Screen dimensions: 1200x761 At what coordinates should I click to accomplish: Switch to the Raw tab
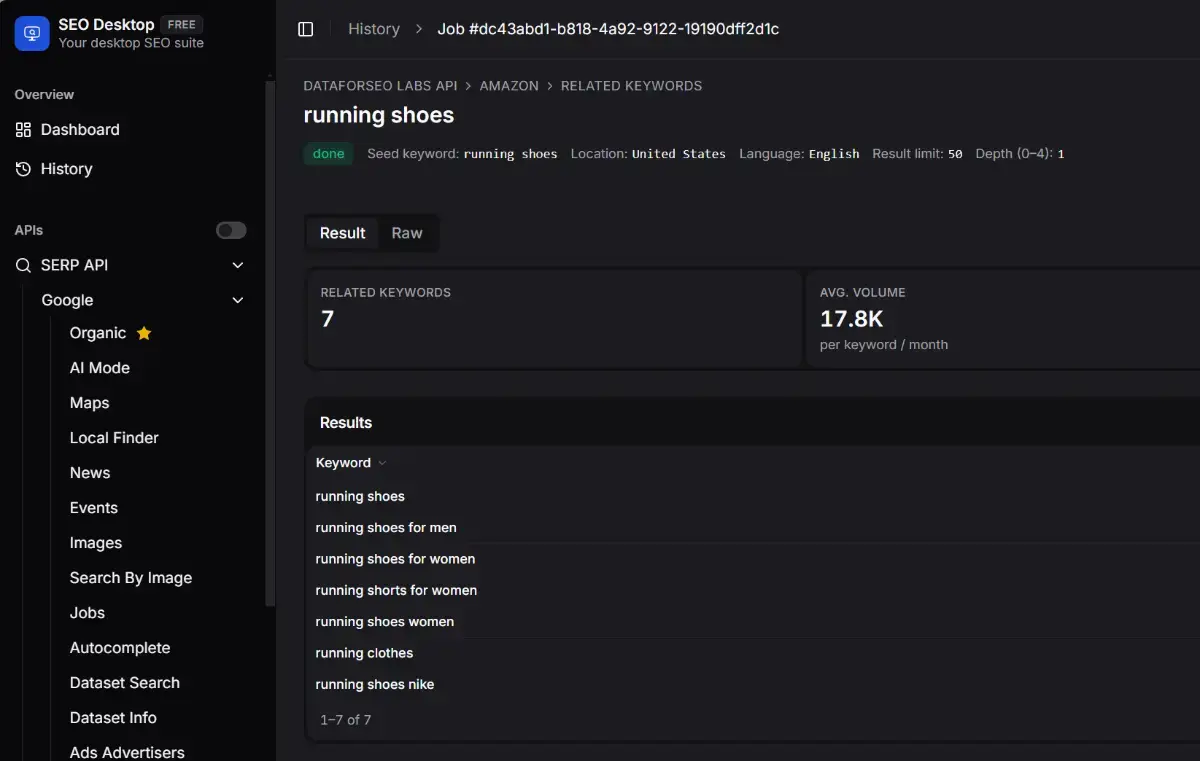(x=406, y=232)
